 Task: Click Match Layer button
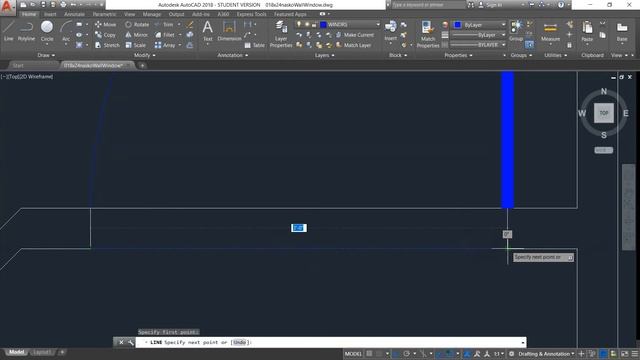pos(353,45)
